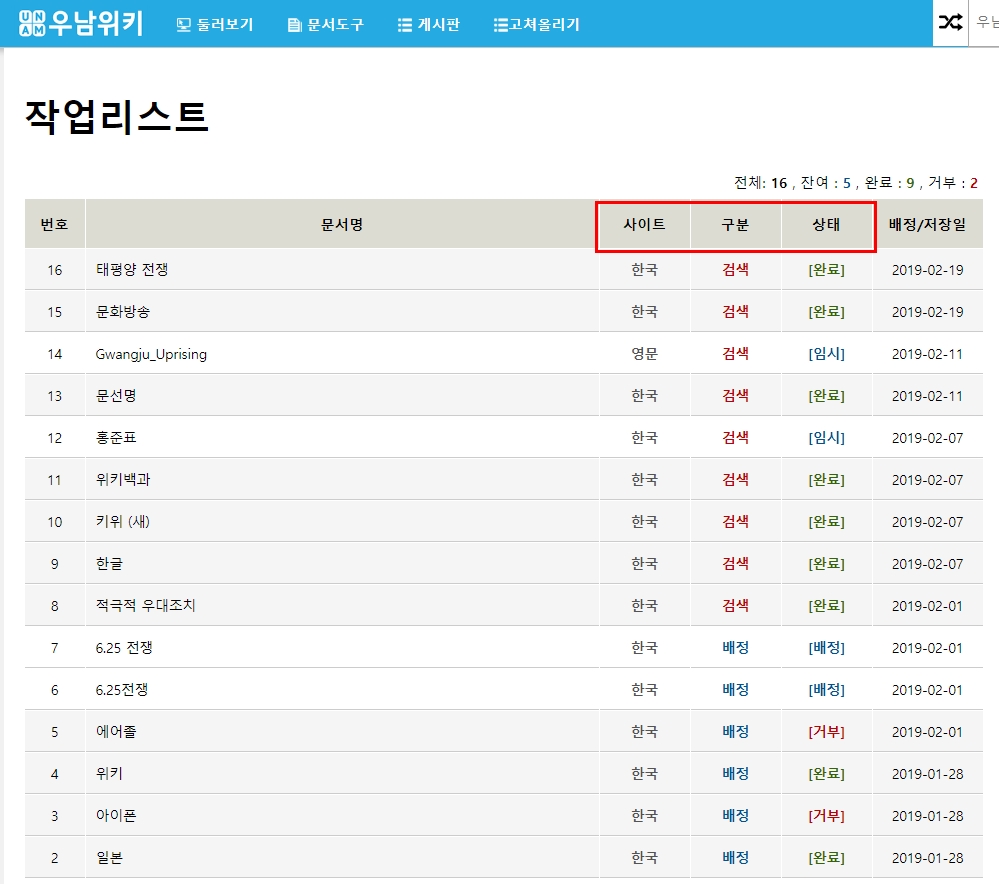
Task: Click [임시] status for 홍준표
Action: (x=826, y=438)
